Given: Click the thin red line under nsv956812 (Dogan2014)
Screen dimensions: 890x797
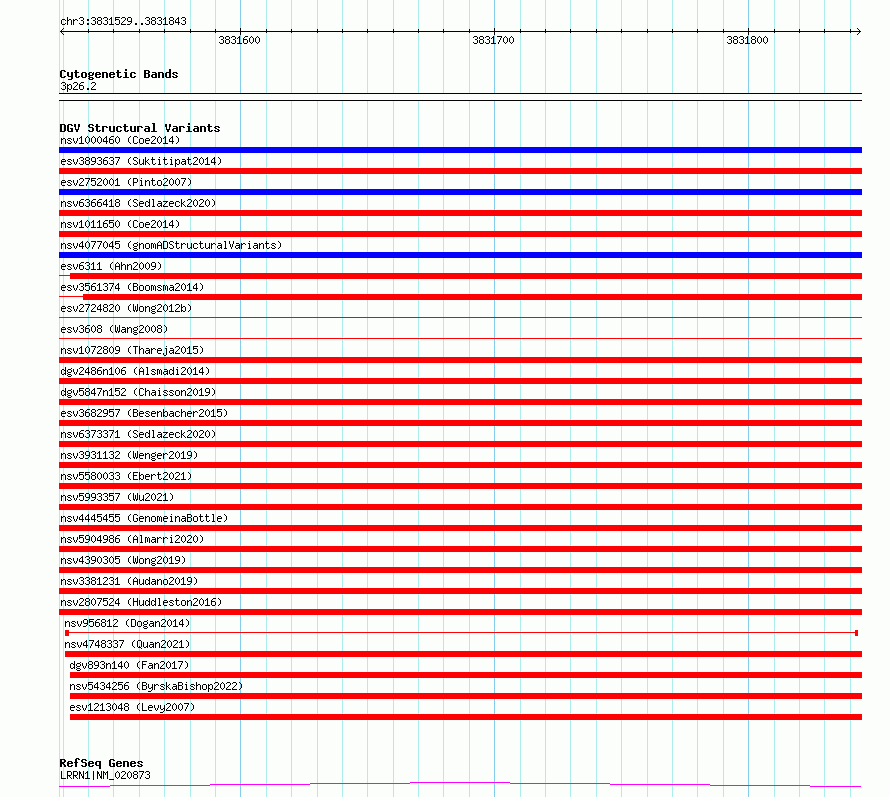Looking at the screenshot, I should (461, 632).
